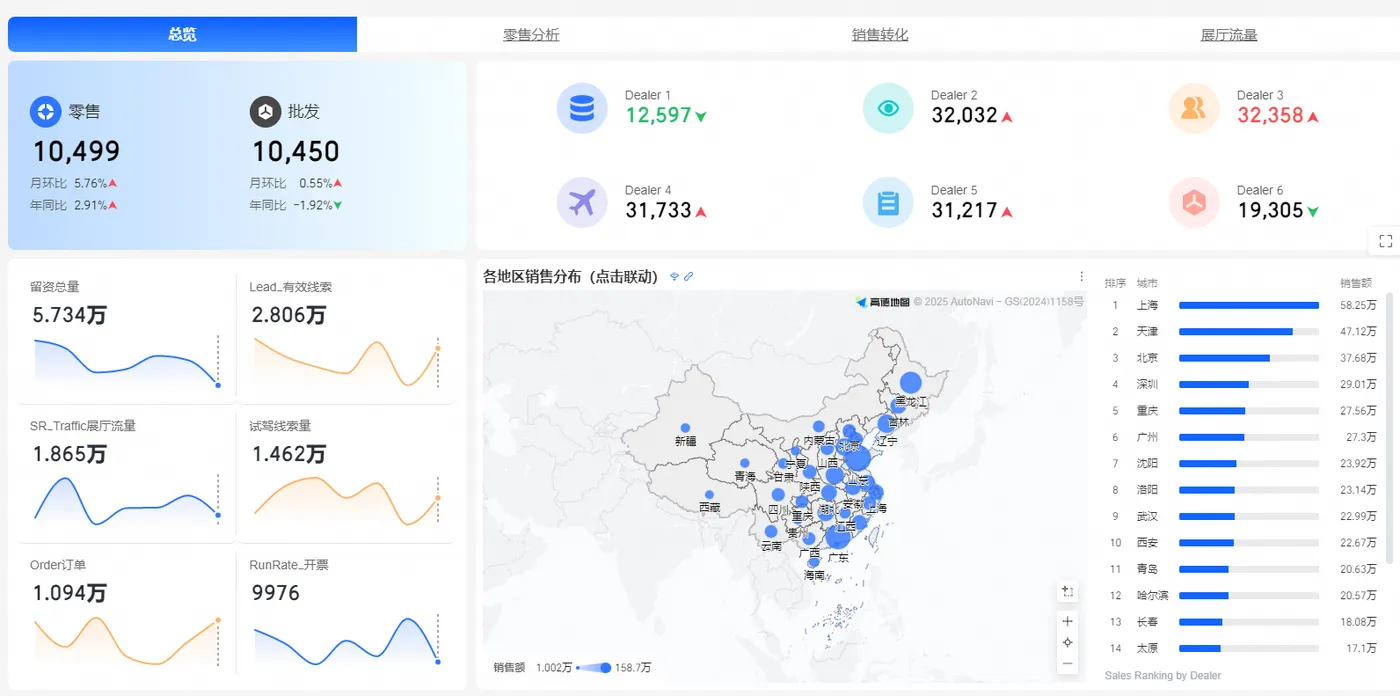Select the 西安 ranking row
This screenshot has width=1400, height=696.
pyautogui.click(x=1241, y=543)
